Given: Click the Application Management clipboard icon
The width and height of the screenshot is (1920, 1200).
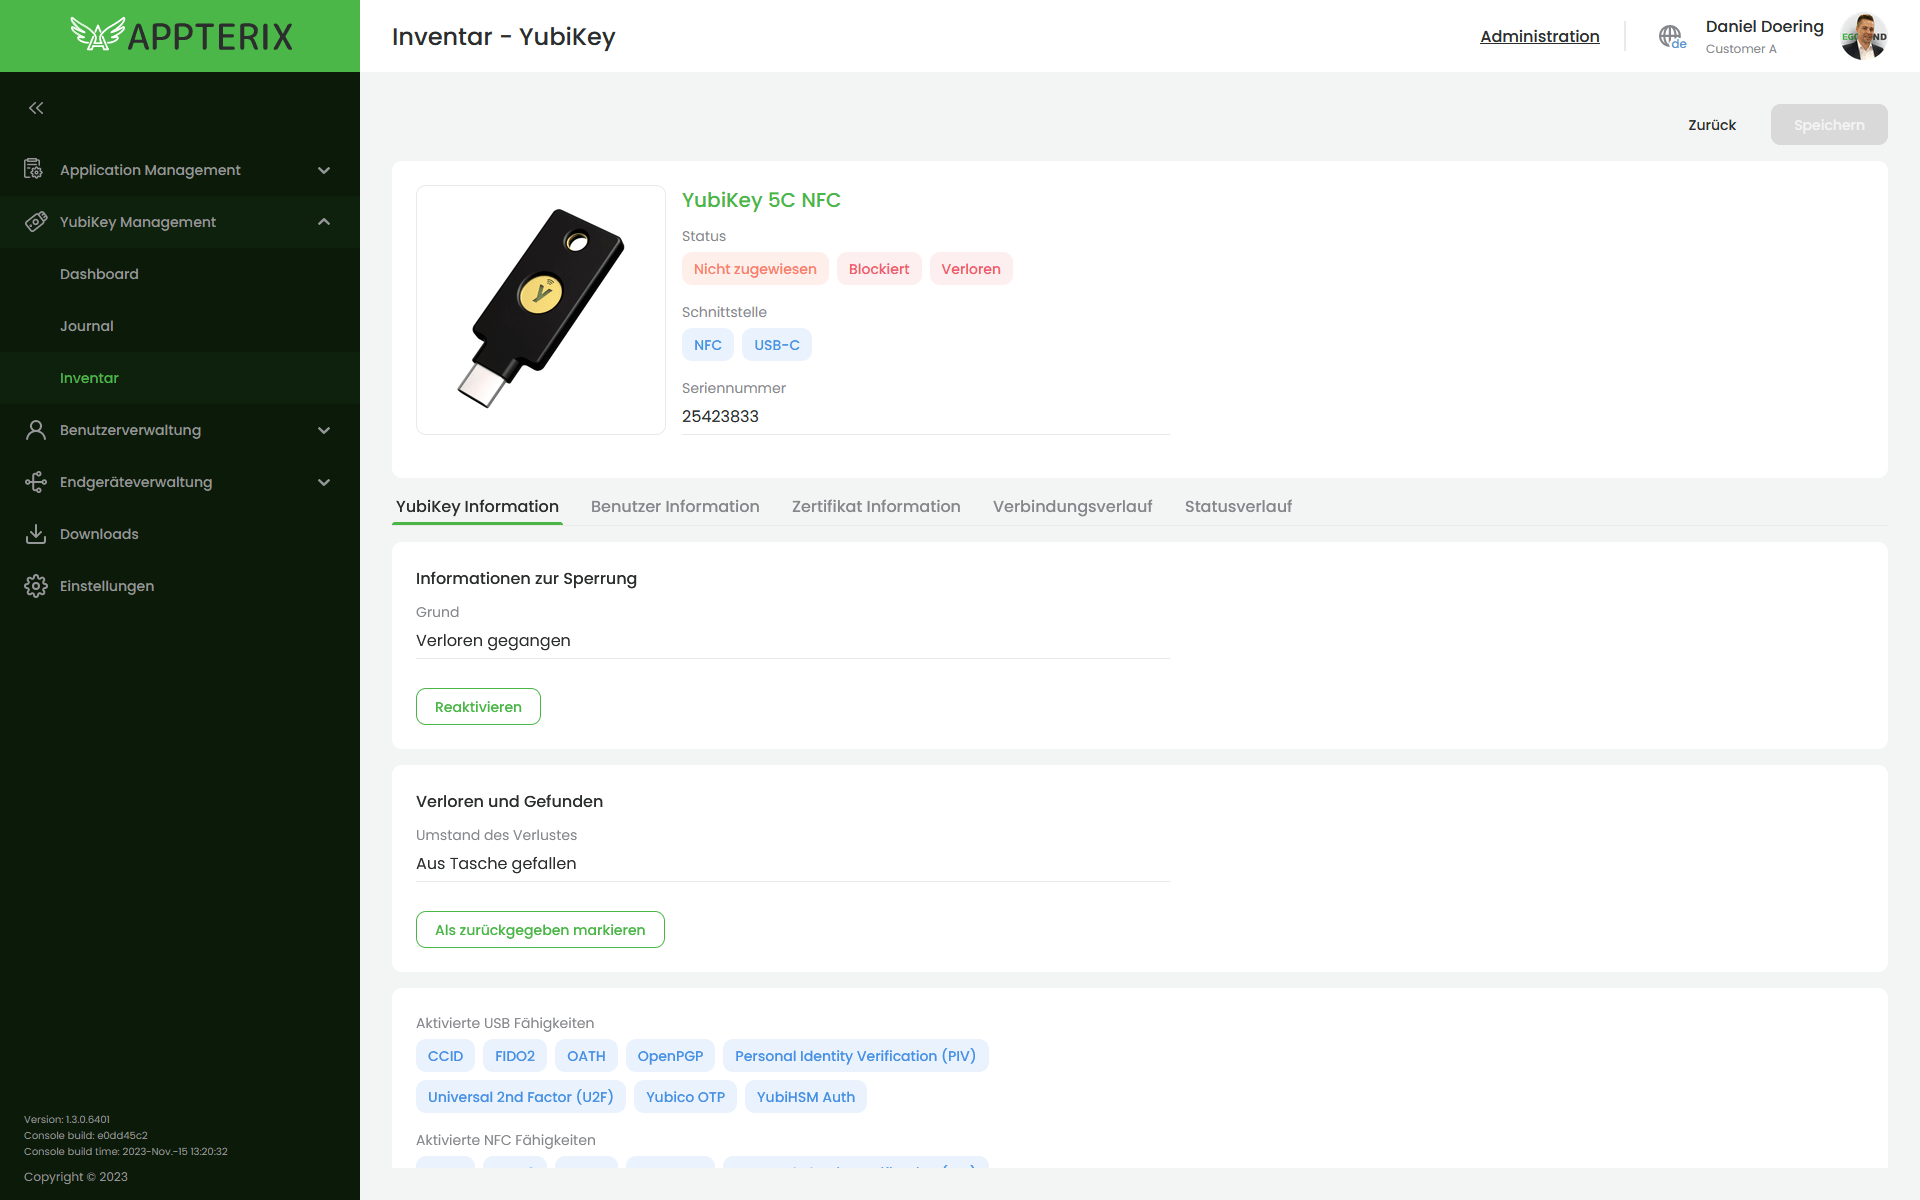Looking at the screenshot, I should click(x=35, y=170).
